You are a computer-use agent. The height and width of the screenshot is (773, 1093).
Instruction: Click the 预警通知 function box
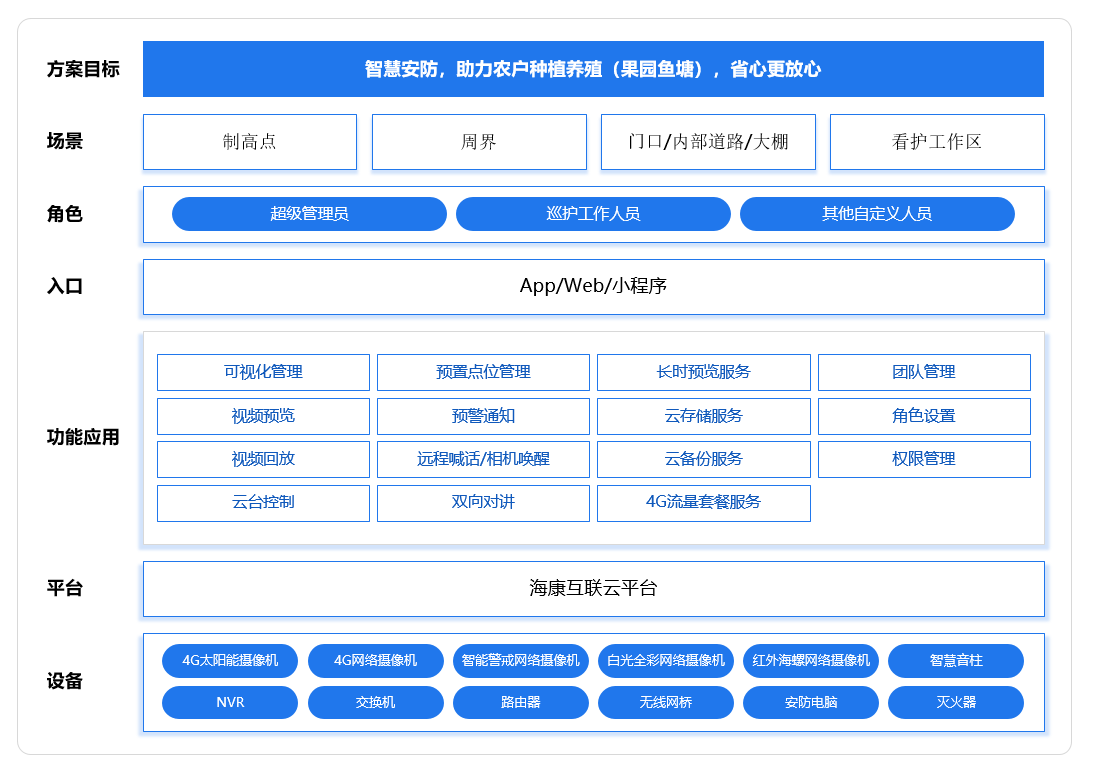click(483, 416)
